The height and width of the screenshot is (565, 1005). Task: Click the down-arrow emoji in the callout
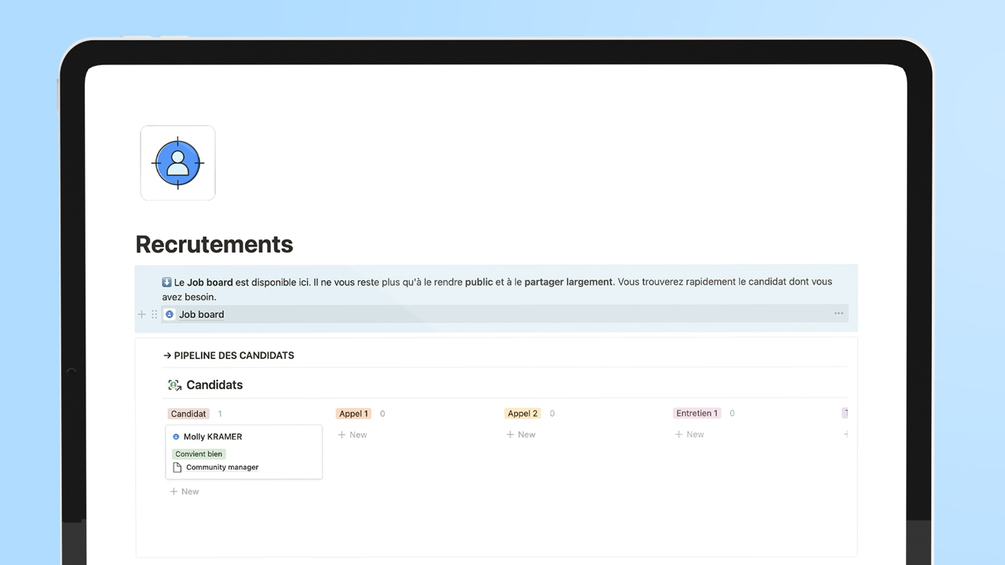tap(167, 282)
